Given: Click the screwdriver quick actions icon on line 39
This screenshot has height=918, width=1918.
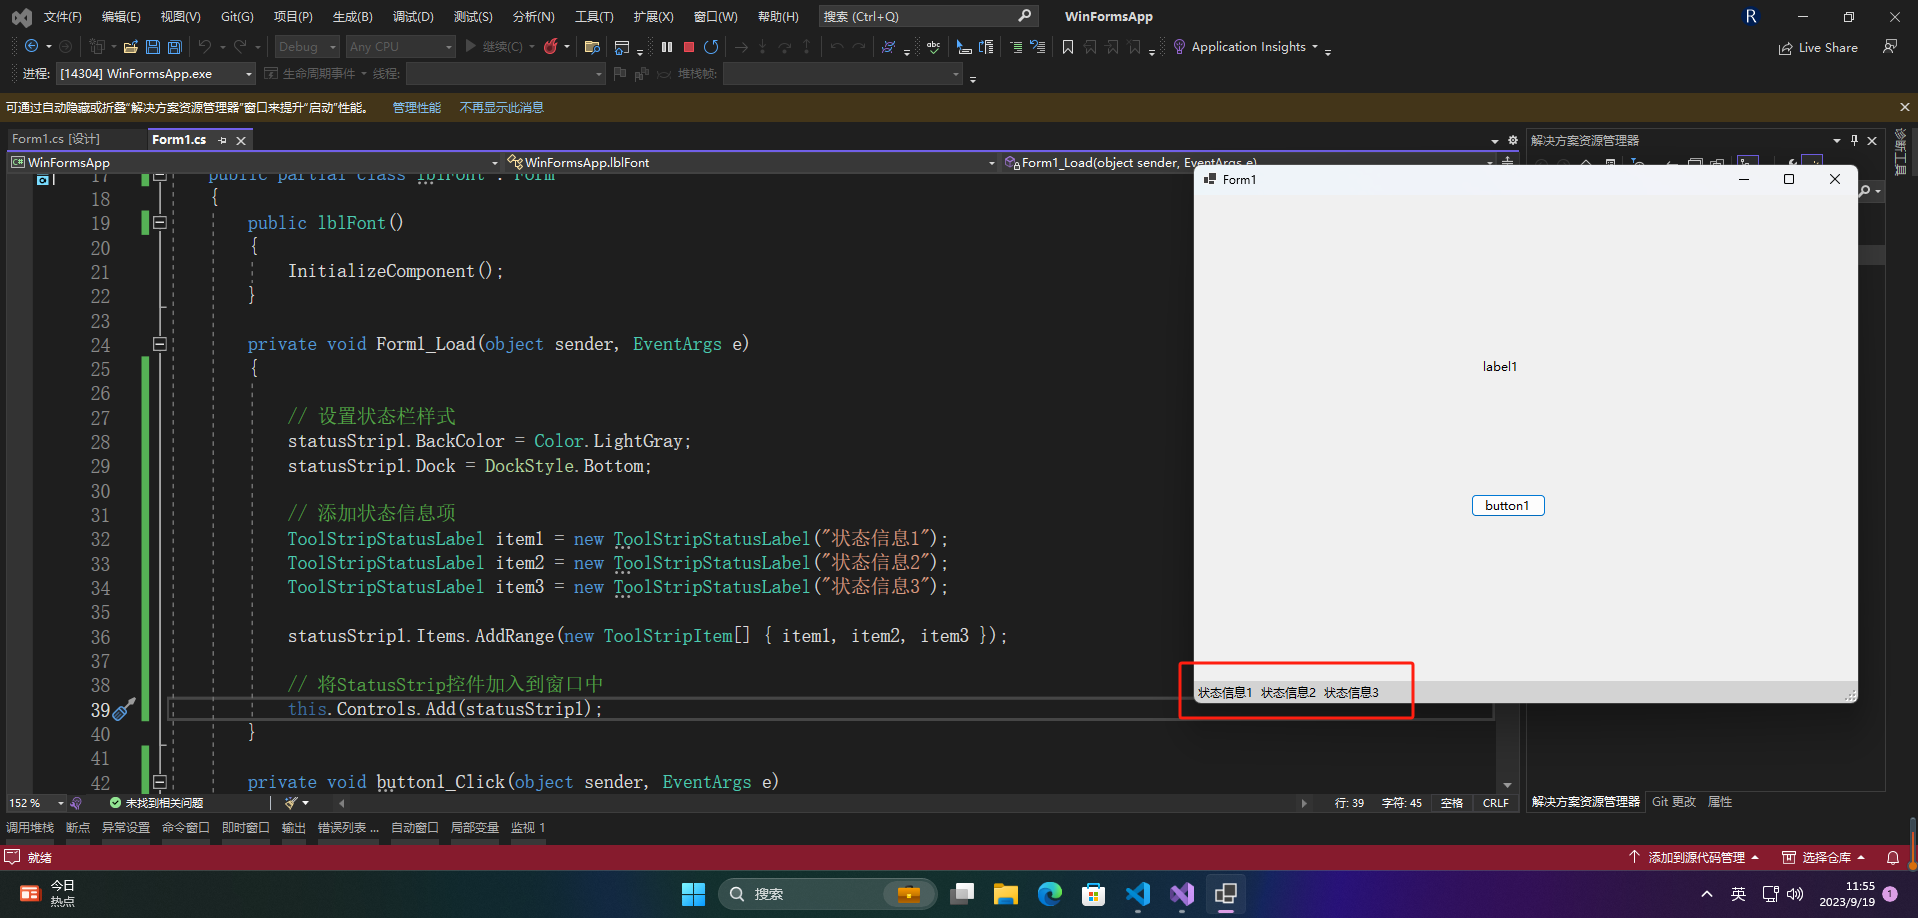Looking at the screenshot, I should point(124,709).
